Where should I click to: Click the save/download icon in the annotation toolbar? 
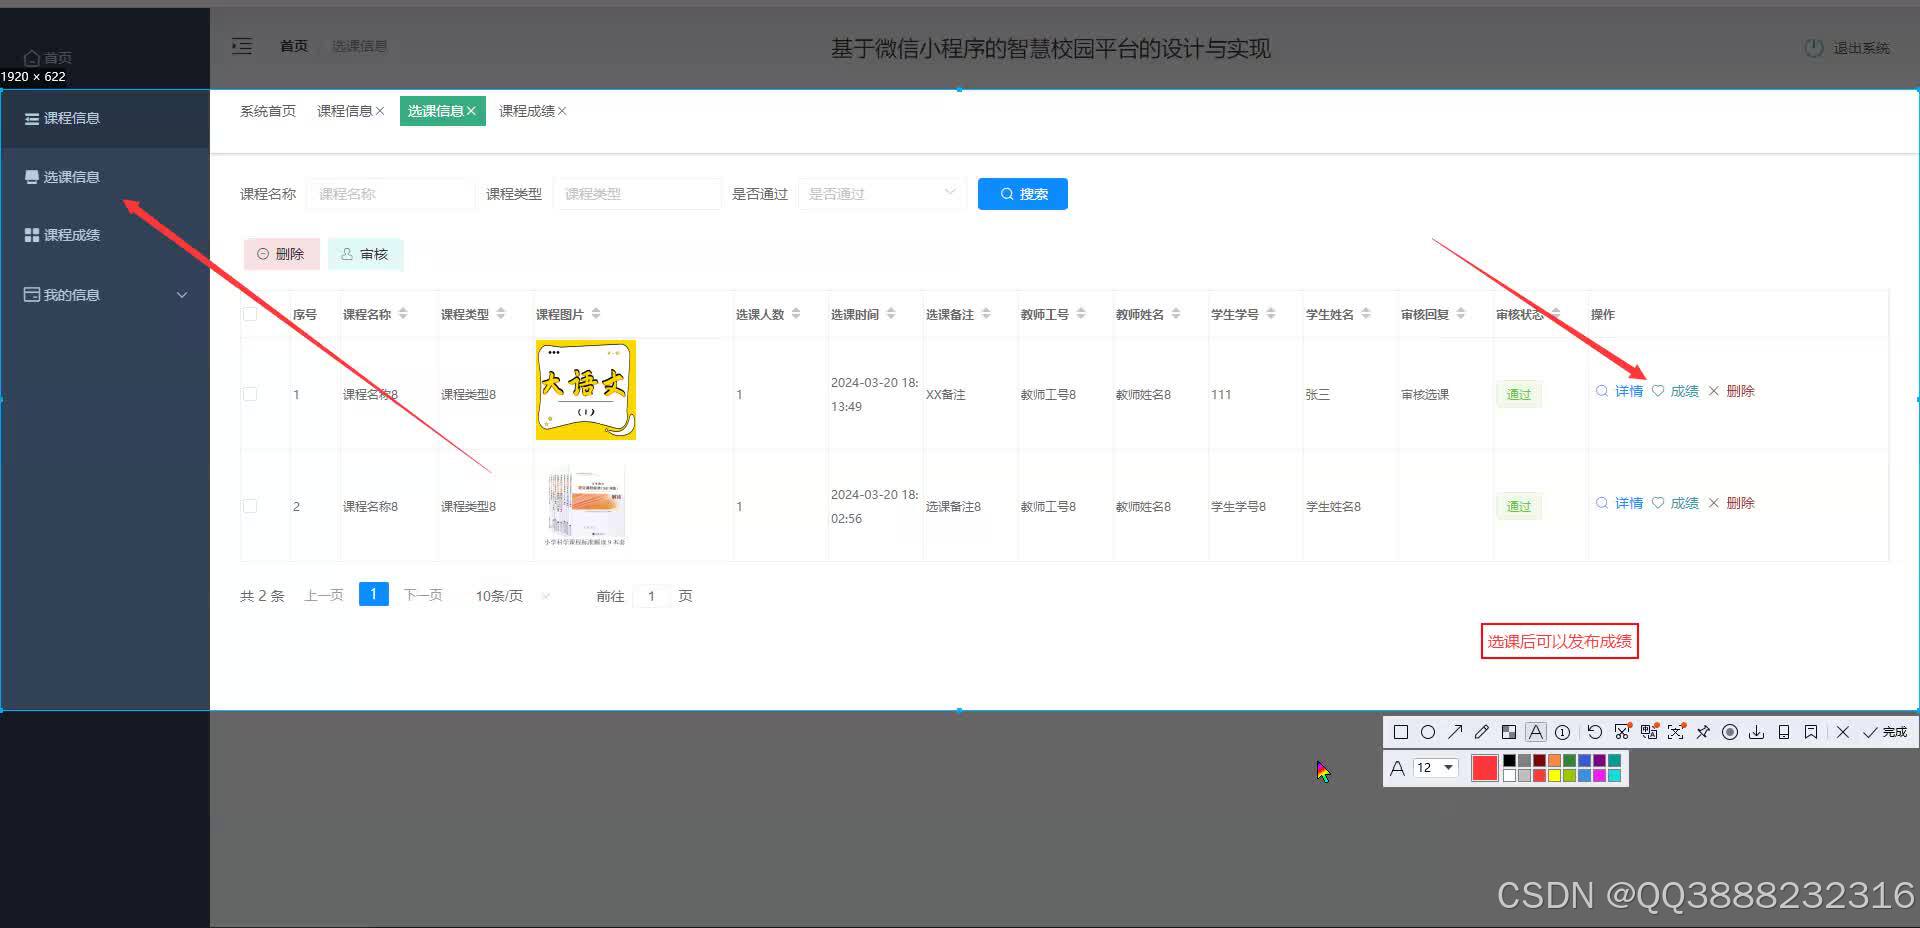1757,732
